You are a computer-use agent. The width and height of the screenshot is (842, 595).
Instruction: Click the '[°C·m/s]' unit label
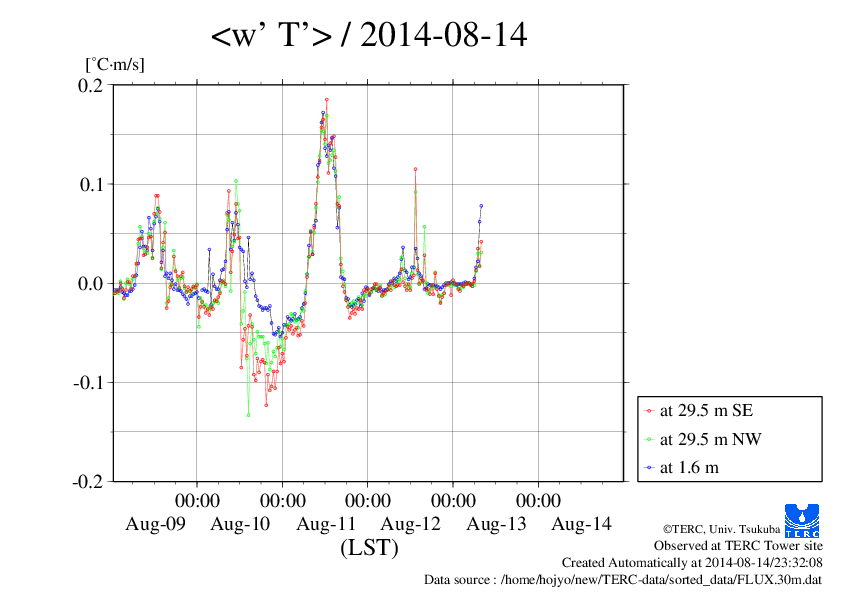tap(115, 64)
